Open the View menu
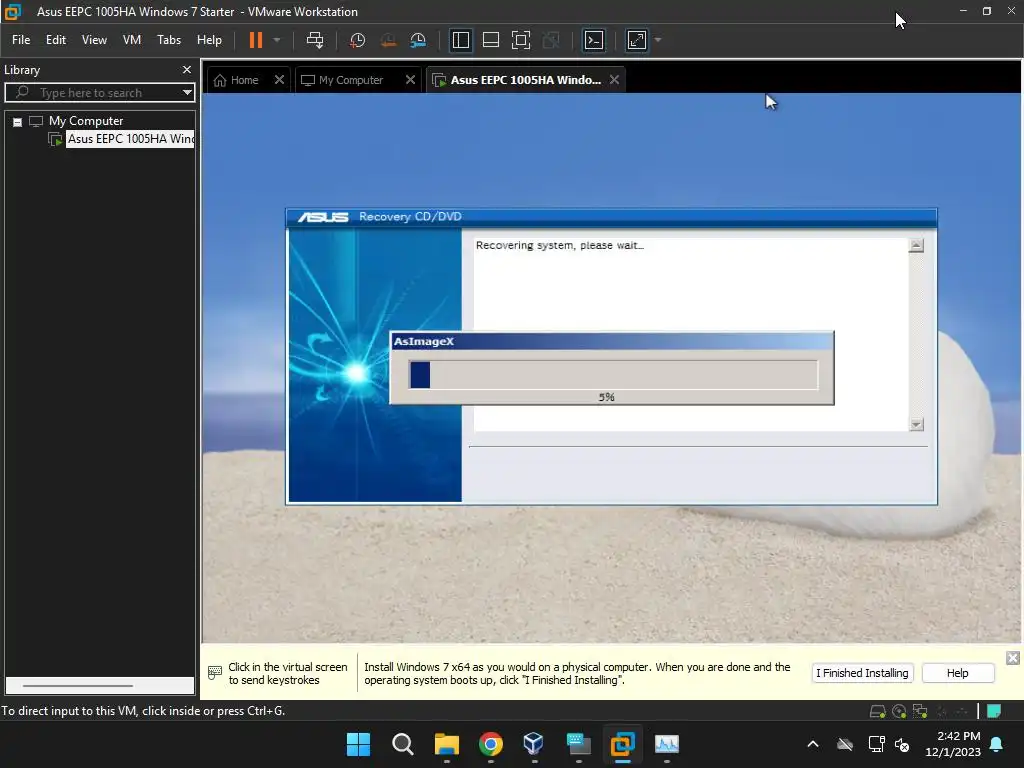Image resolution: width=1024 pixels, height=768 pixels. pyautogui.click(x=94, y=40)
